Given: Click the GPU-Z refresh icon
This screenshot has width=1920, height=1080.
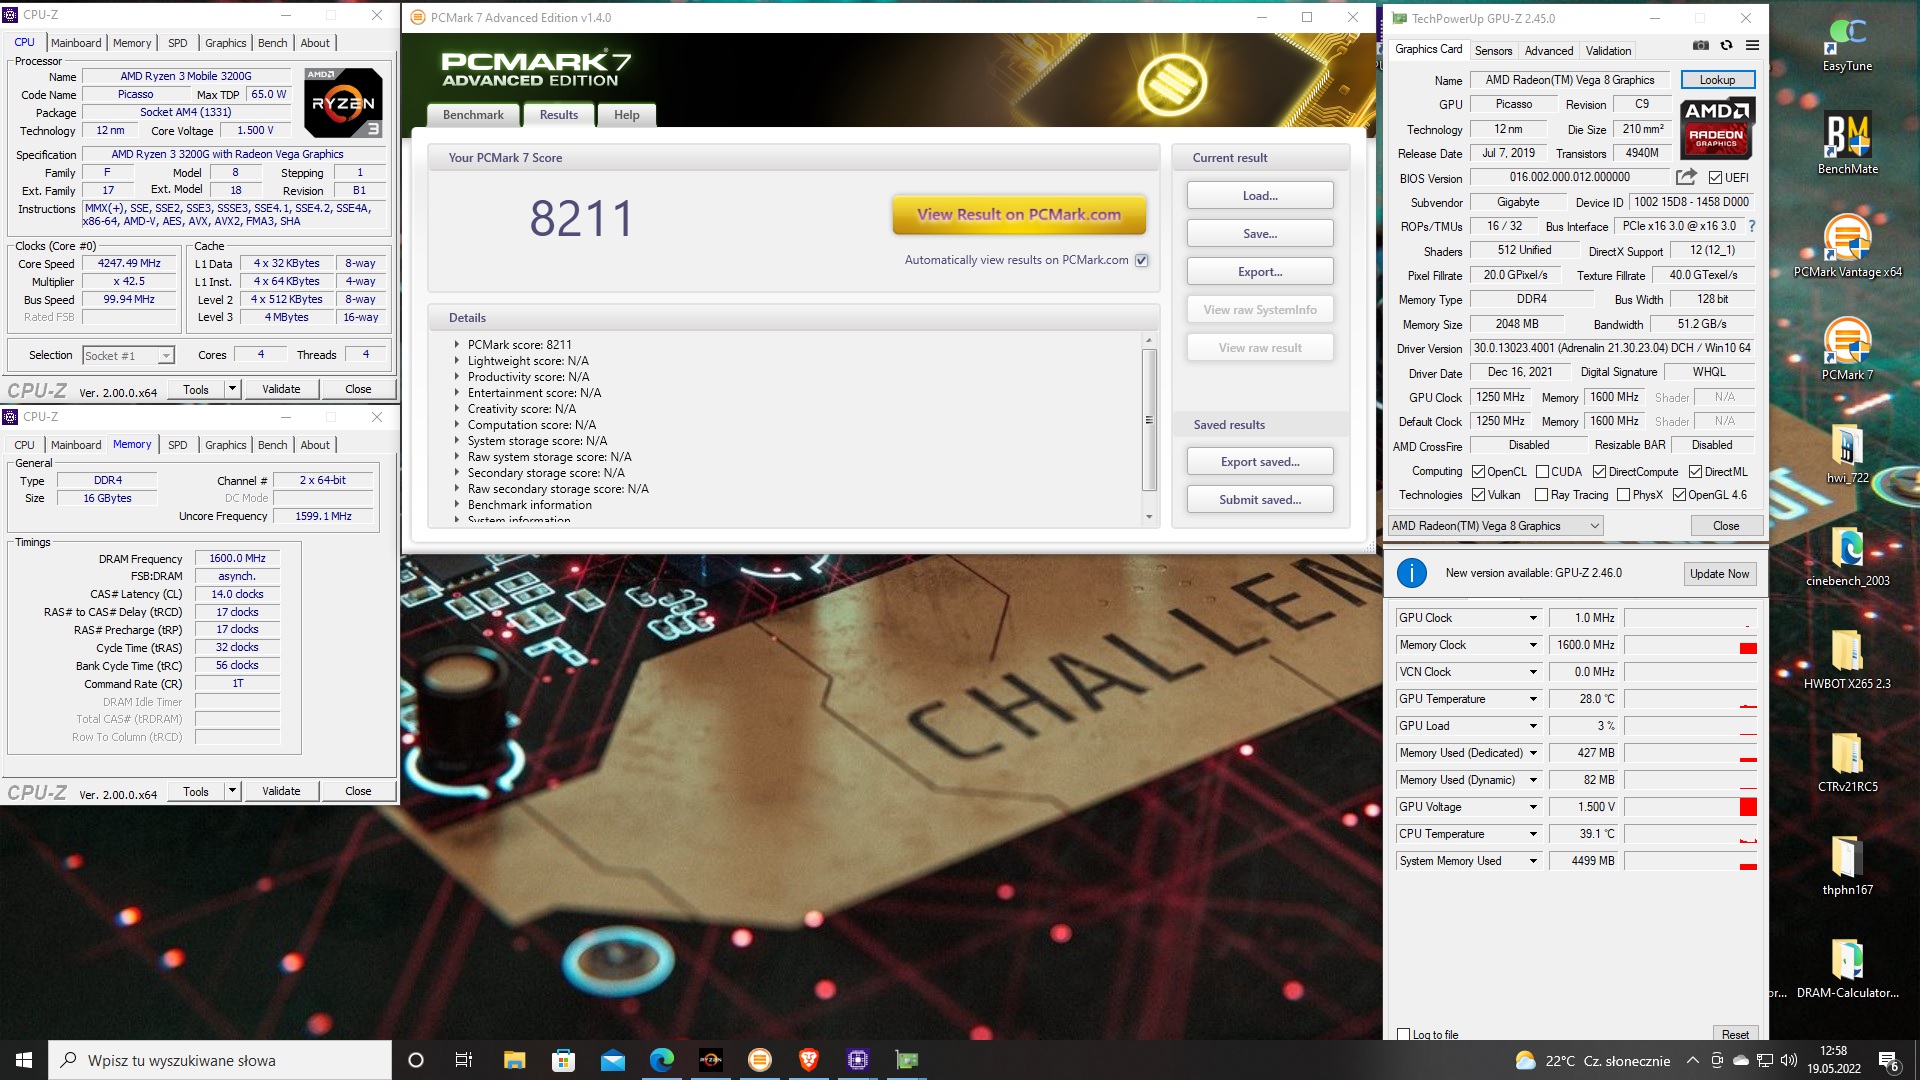Looking at the screenshot, I should click(1726, 46).
